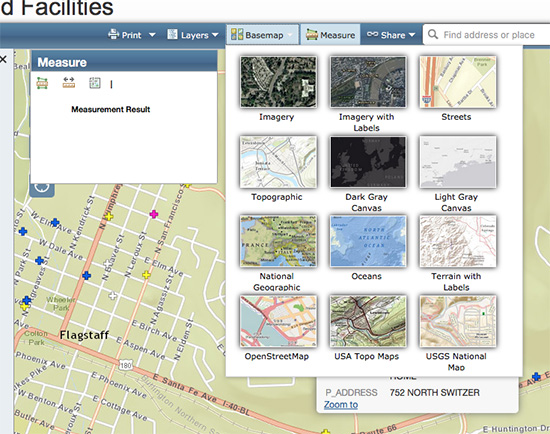
Task: Click the E Aspen Ave street label
Action: click(x=140, y=348)
